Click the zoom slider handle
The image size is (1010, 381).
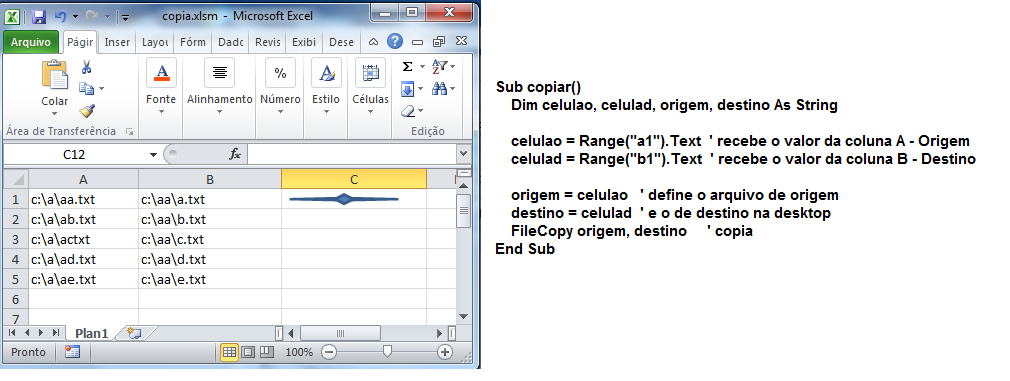(387, 352)
